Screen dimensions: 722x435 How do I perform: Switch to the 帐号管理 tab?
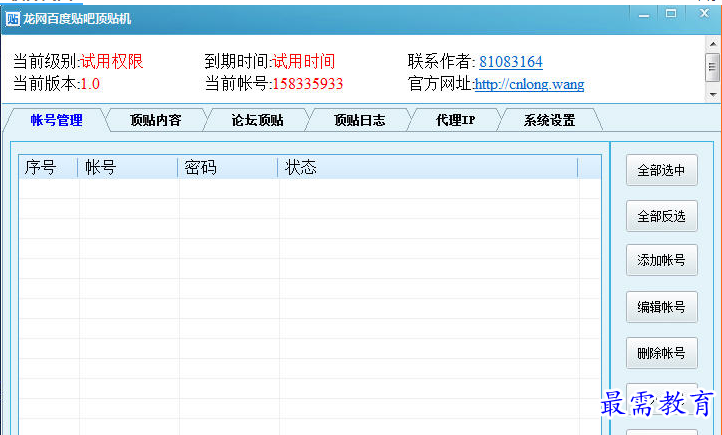57,121
